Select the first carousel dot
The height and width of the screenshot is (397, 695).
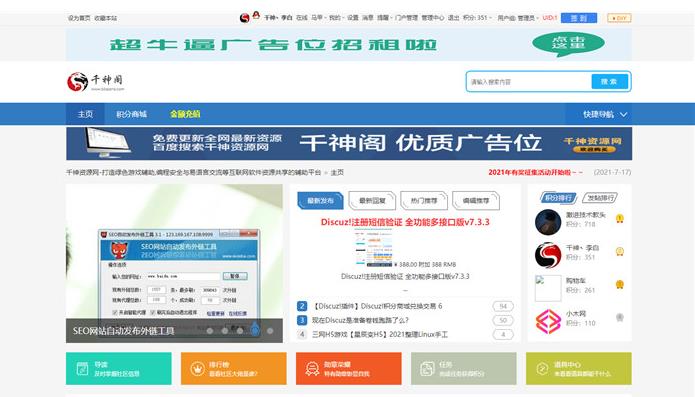pos(210,331)
